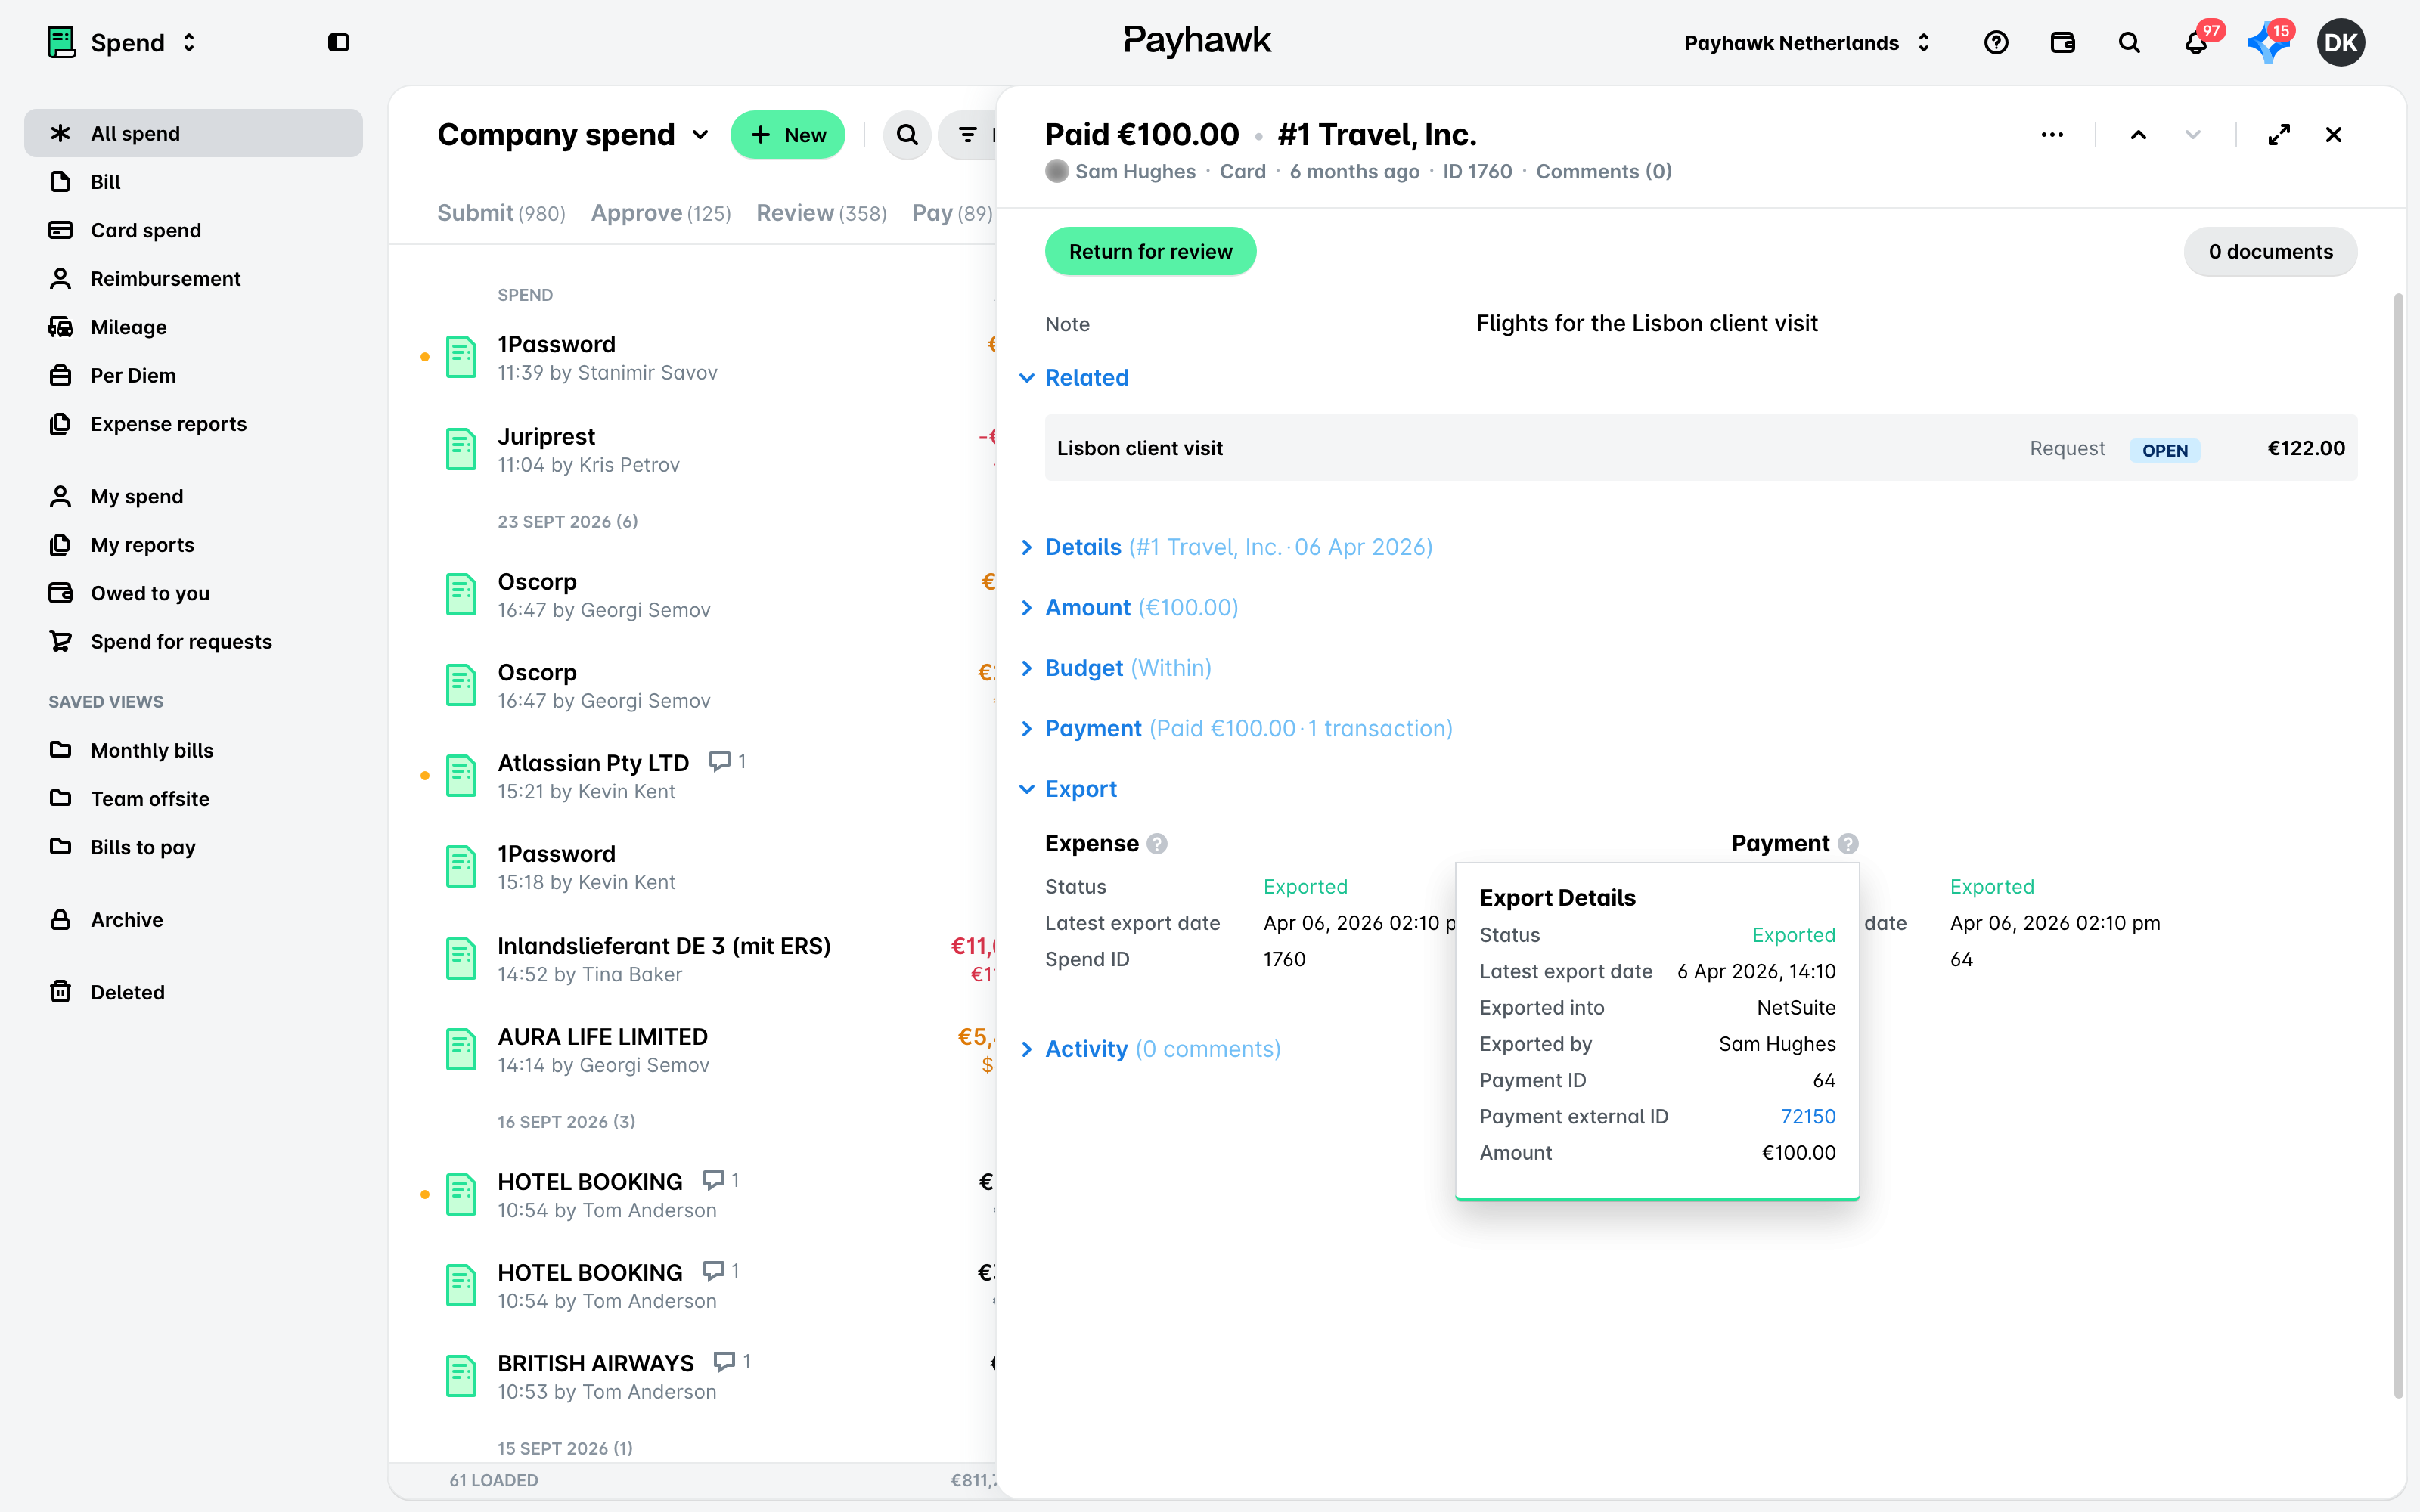Switch to the Approve tab

coord(661,213)
